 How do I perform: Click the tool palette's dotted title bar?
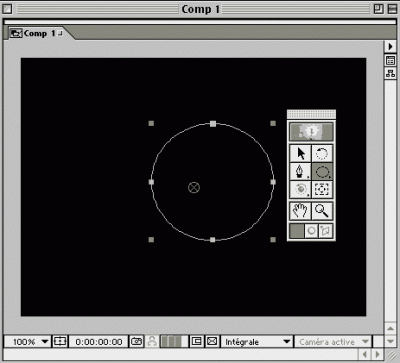311,114
